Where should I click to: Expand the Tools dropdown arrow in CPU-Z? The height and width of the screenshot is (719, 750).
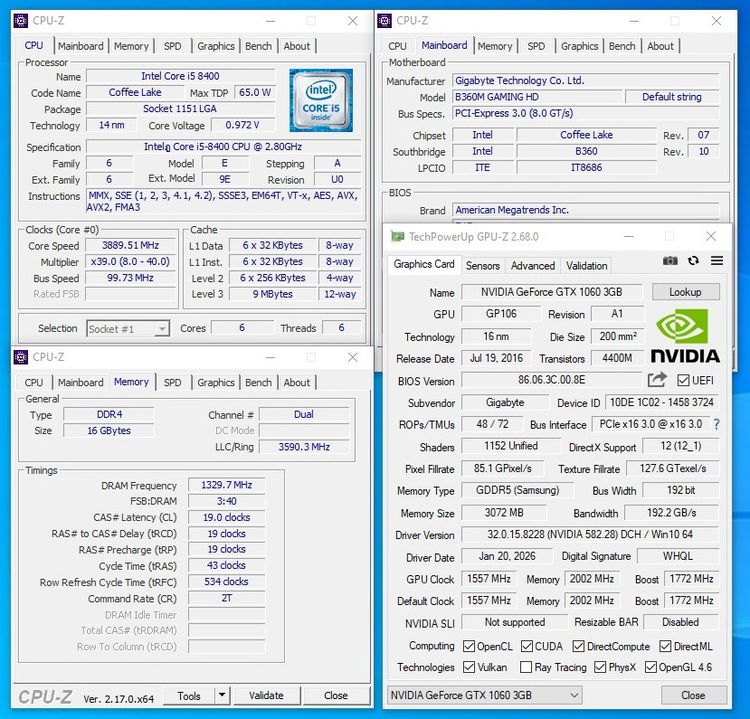[221, 696]
